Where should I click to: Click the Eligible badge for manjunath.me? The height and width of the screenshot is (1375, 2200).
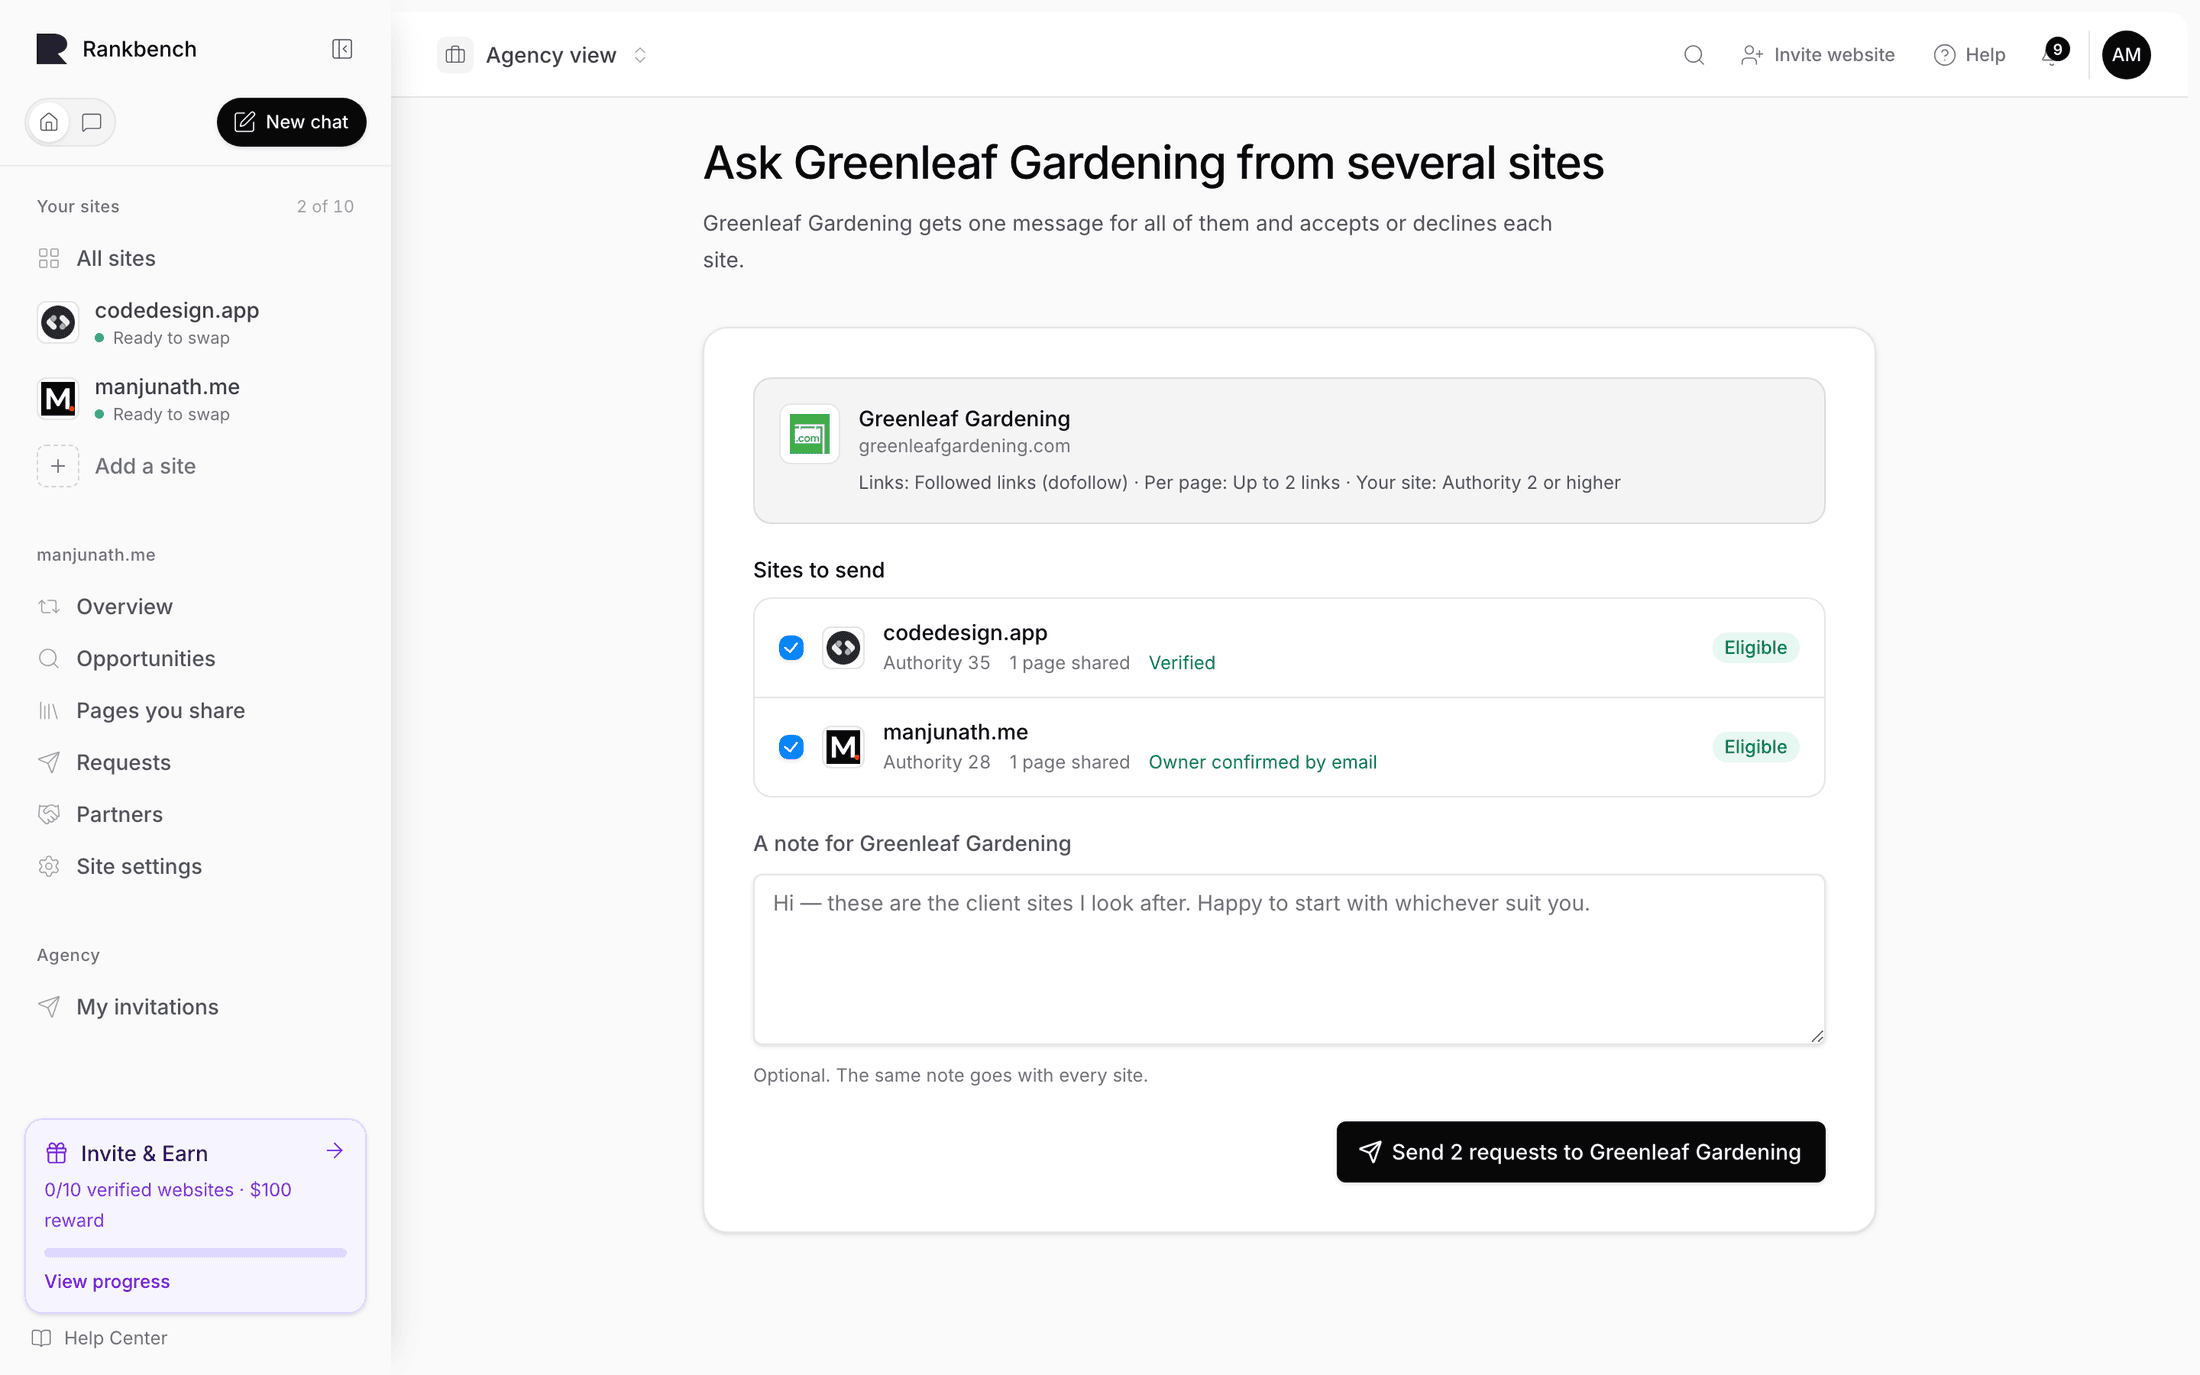click(x=1755, y=747)
